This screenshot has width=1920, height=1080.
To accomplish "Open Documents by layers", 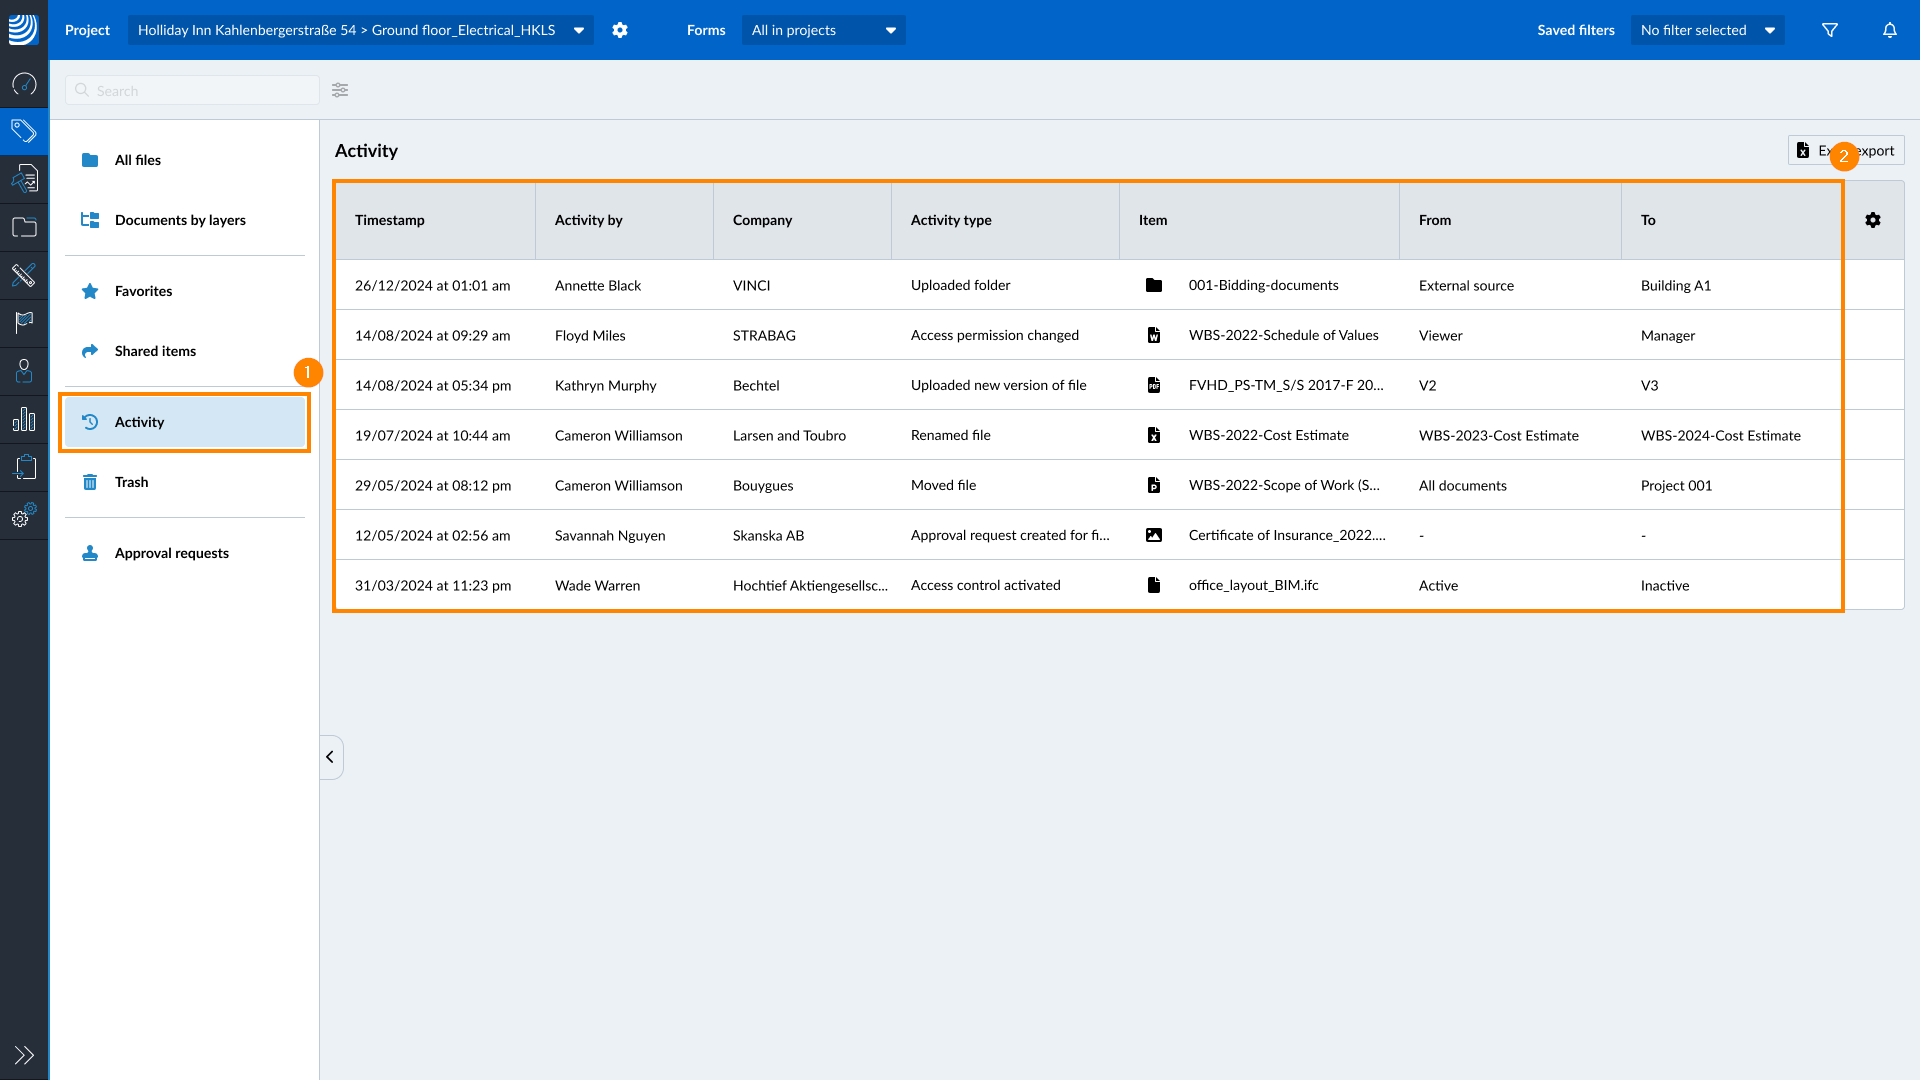I will point(185,220).
